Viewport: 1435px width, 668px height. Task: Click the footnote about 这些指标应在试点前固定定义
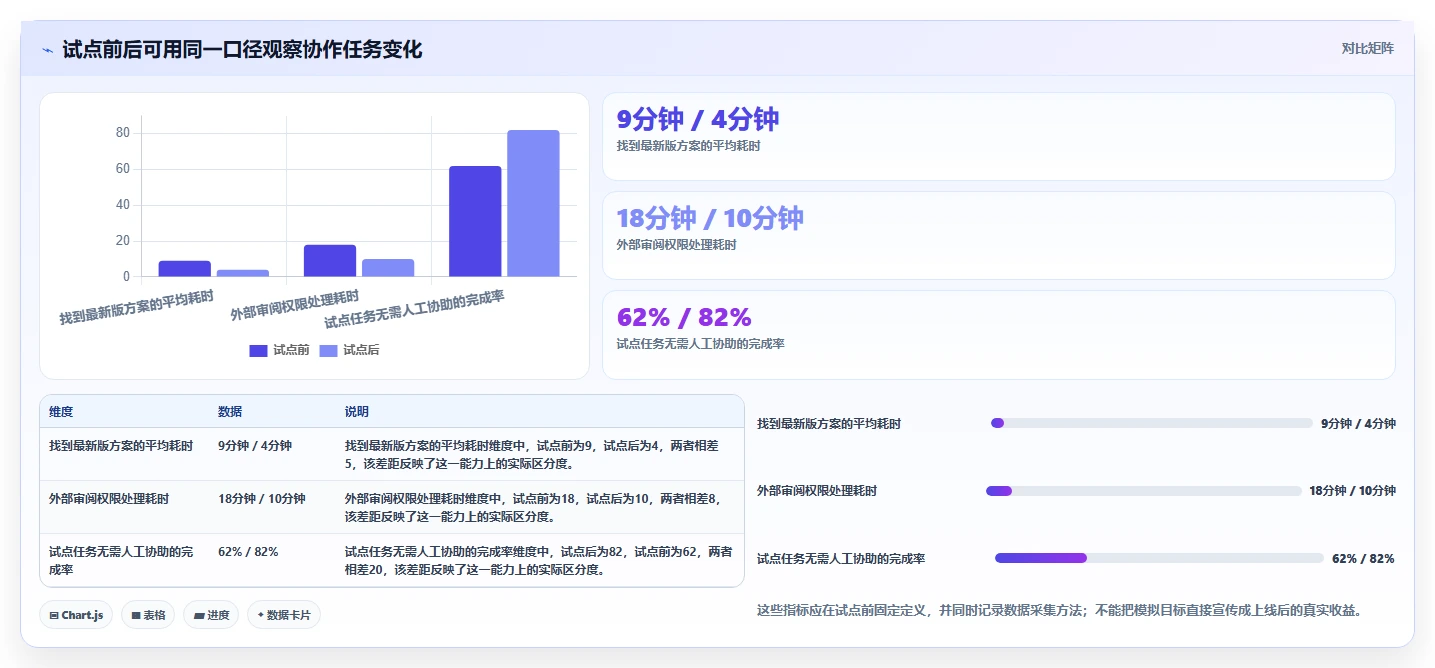(x=1060, y=610)
